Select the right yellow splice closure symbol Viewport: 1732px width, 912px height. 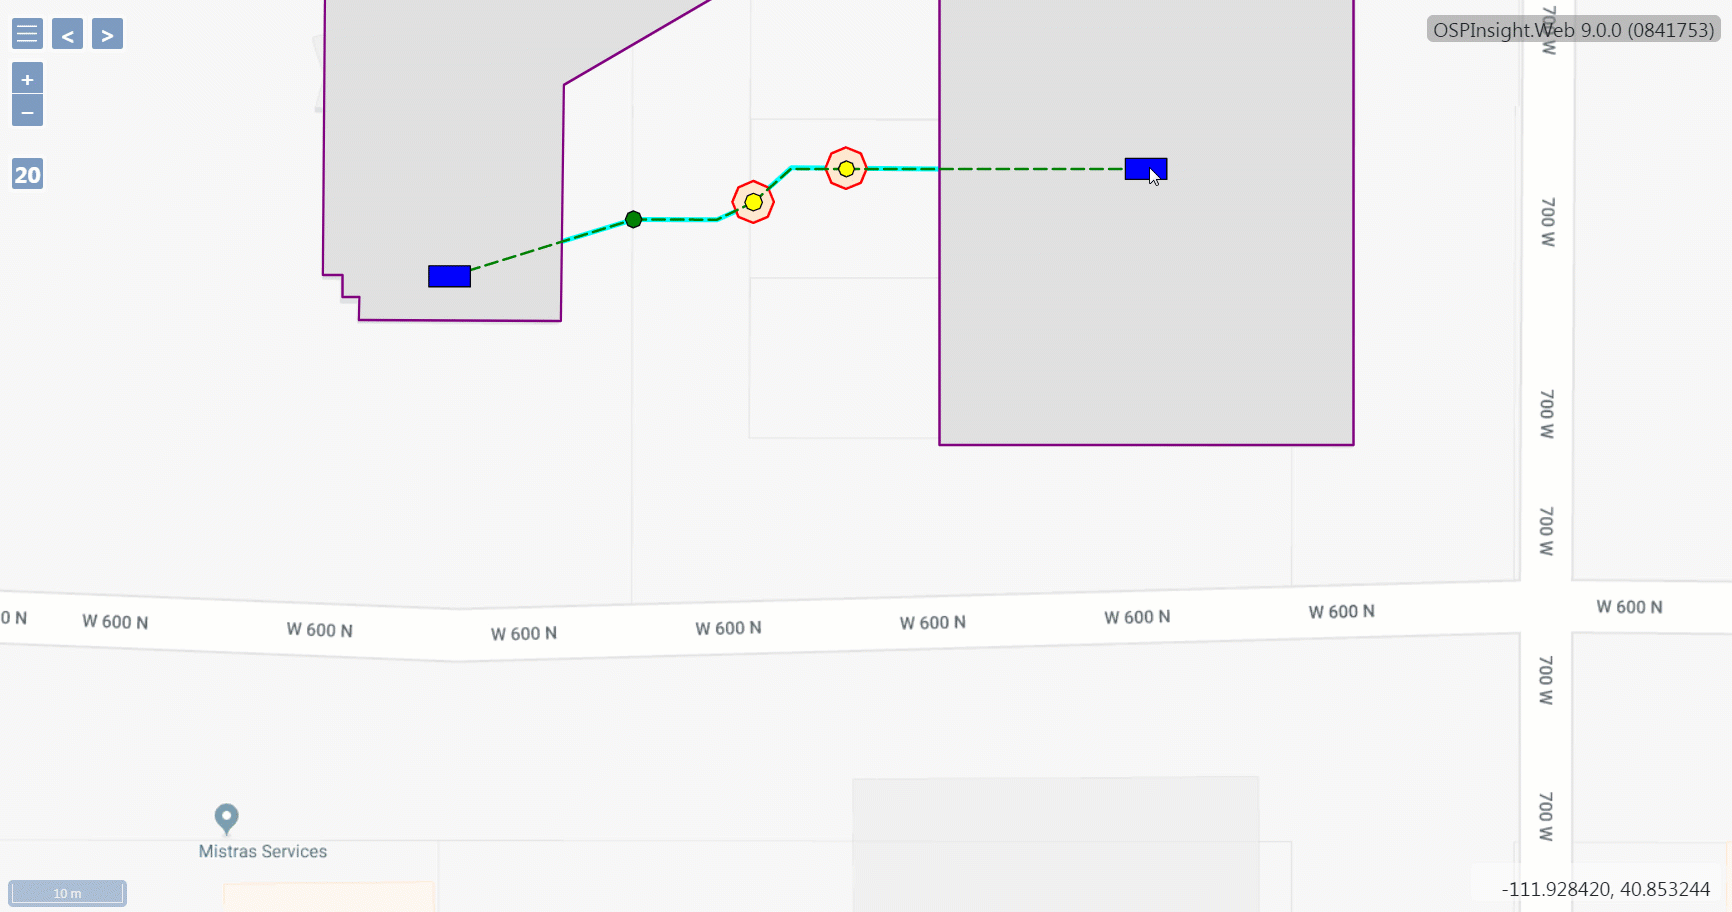point(845,168)
